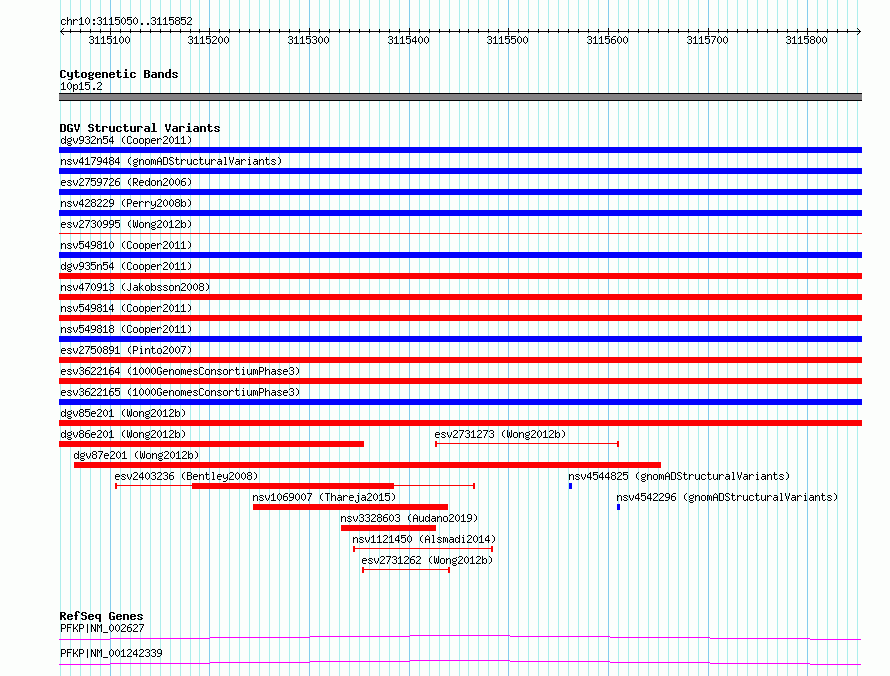Viewport: 890px width, 676px height.
Task: Click the red bar for dgv86e201
Action: [212, 444]
